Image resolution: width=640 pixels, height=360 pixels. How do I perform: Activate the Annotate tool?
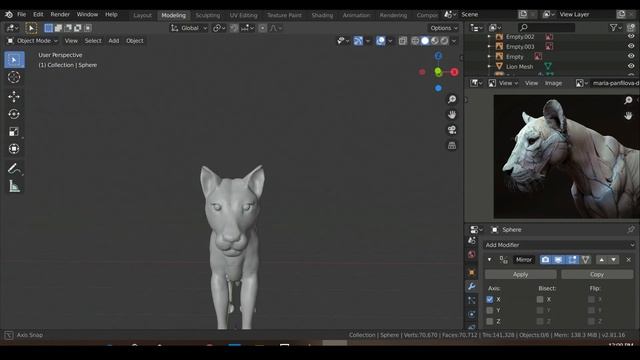pos(14,168)
